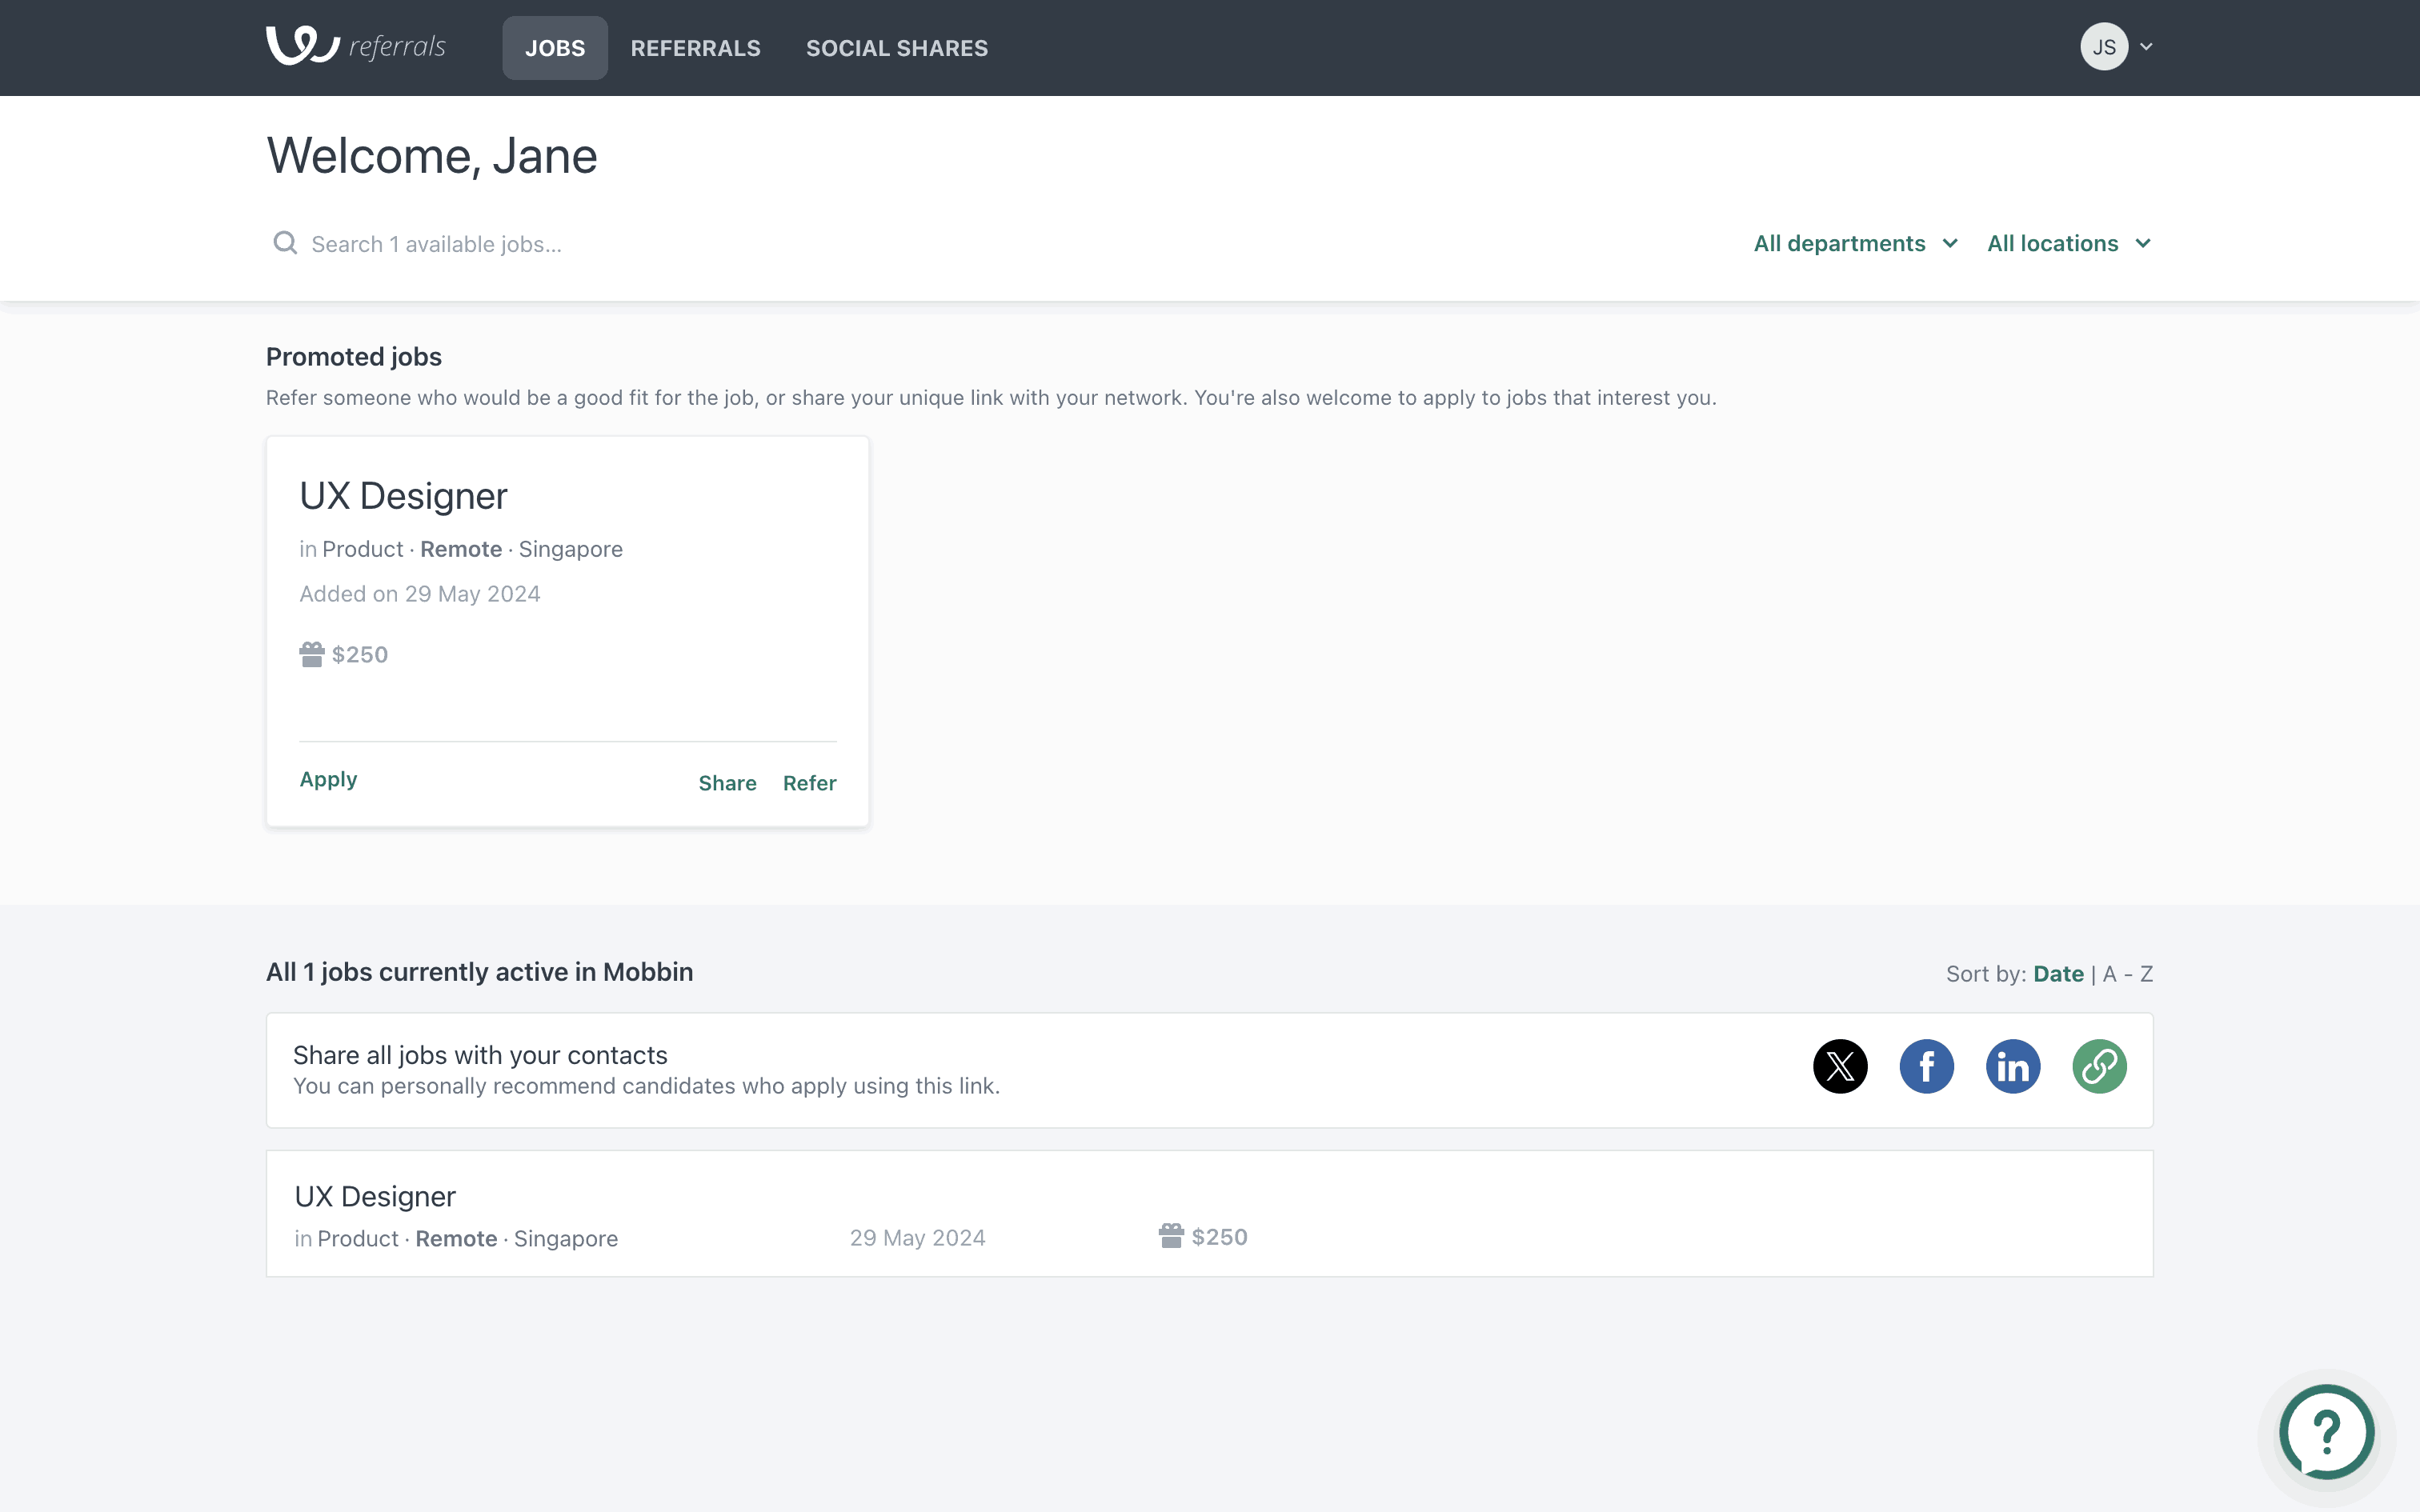Sort the jobs list A - Z
The height and width of the screenshot is (1512, 2420).
[2127, 974]
